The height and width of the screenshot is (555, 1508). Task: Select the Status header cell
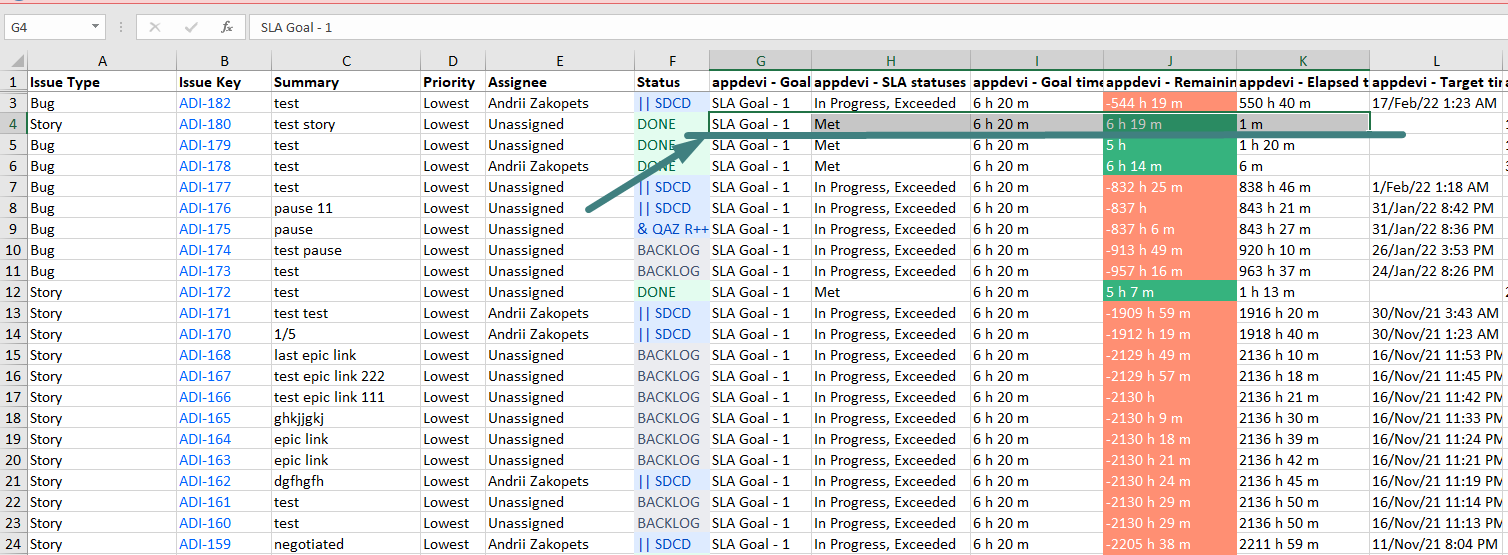click(671, 82)
